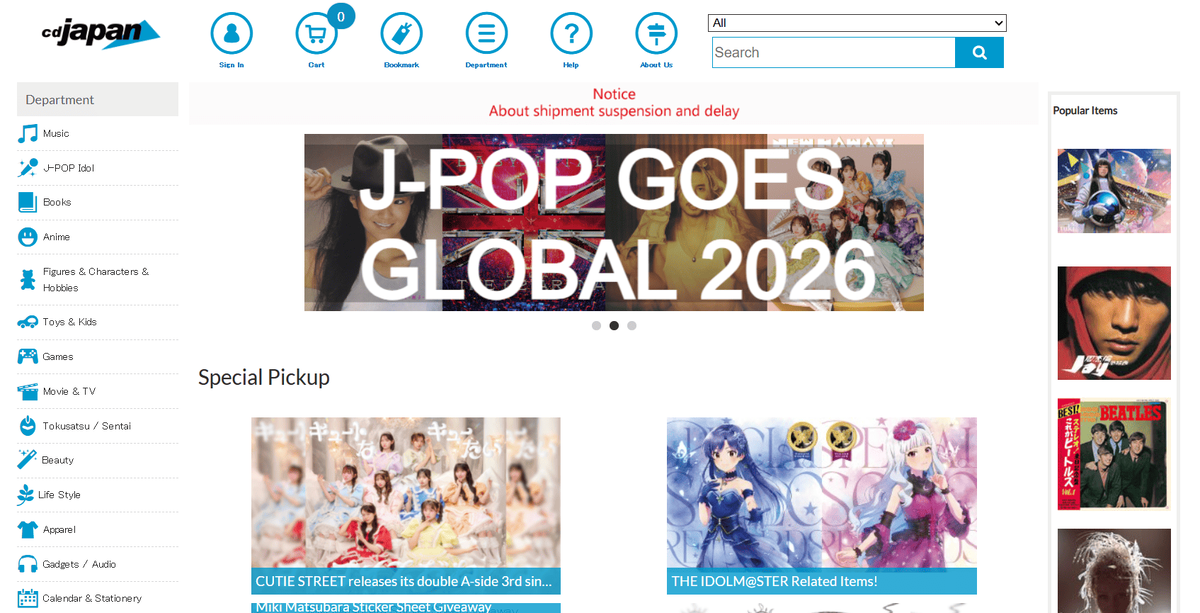Click the Special Pickup heading
The width and height of the screenshot is (1200, 613).
(264, 377)
